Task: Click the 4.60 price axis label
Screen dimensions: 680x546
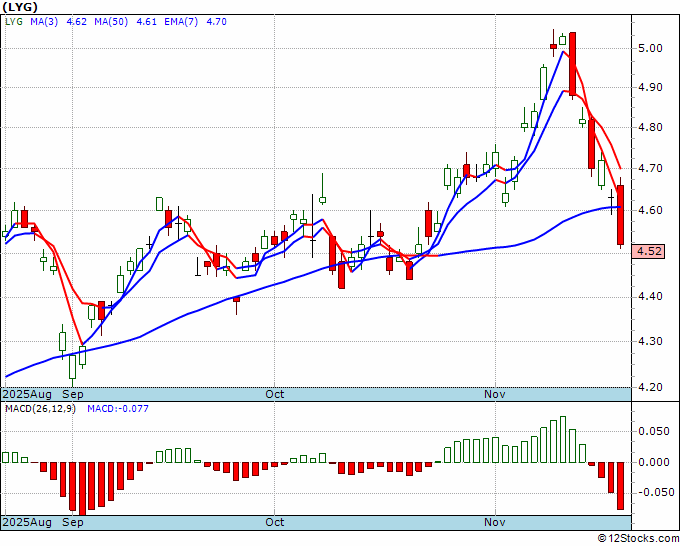Action: tap(650, 210)
